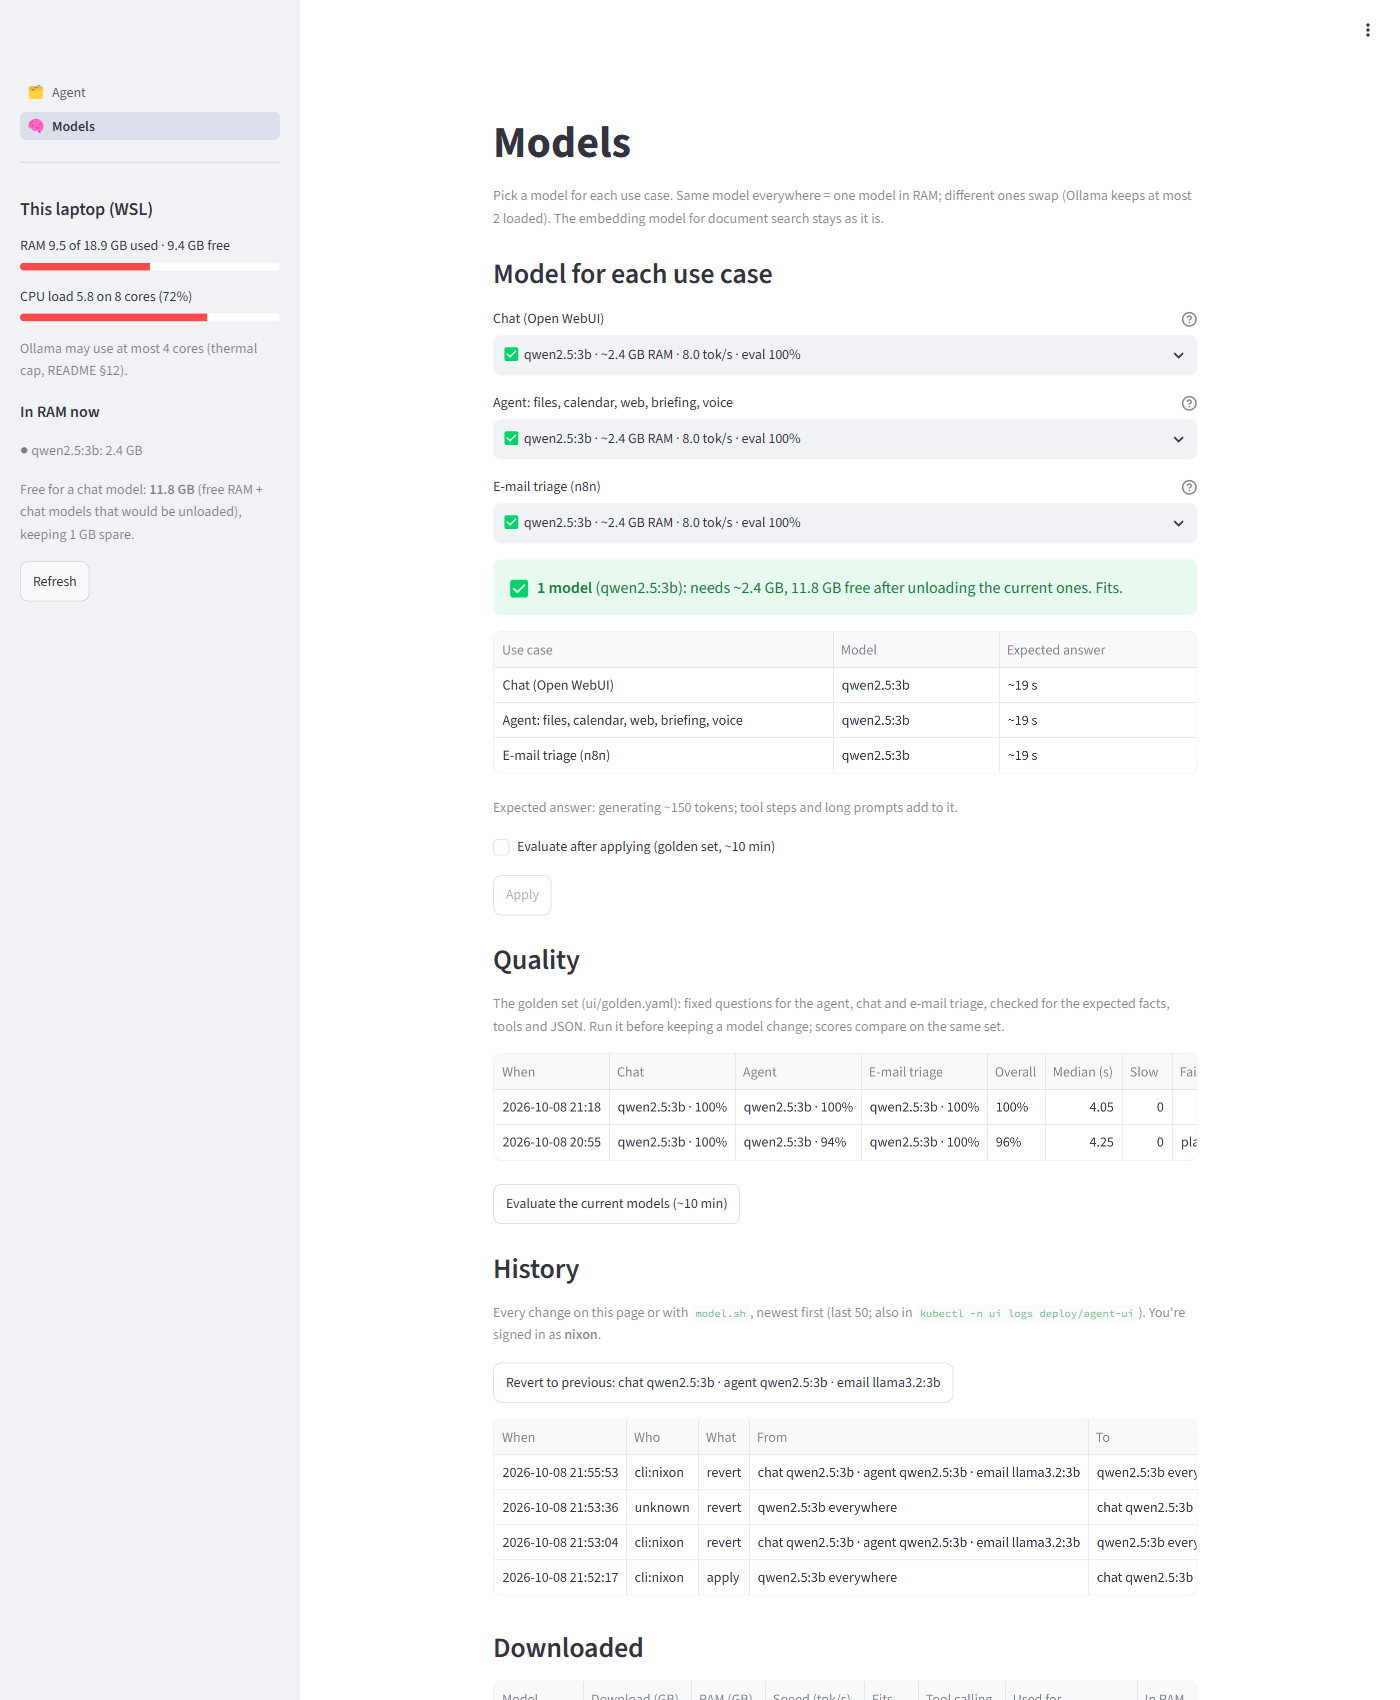Expand the Chat (Open WebUI) model dropdown
The image size is (1400, 1700).
(x=845, y=355)
